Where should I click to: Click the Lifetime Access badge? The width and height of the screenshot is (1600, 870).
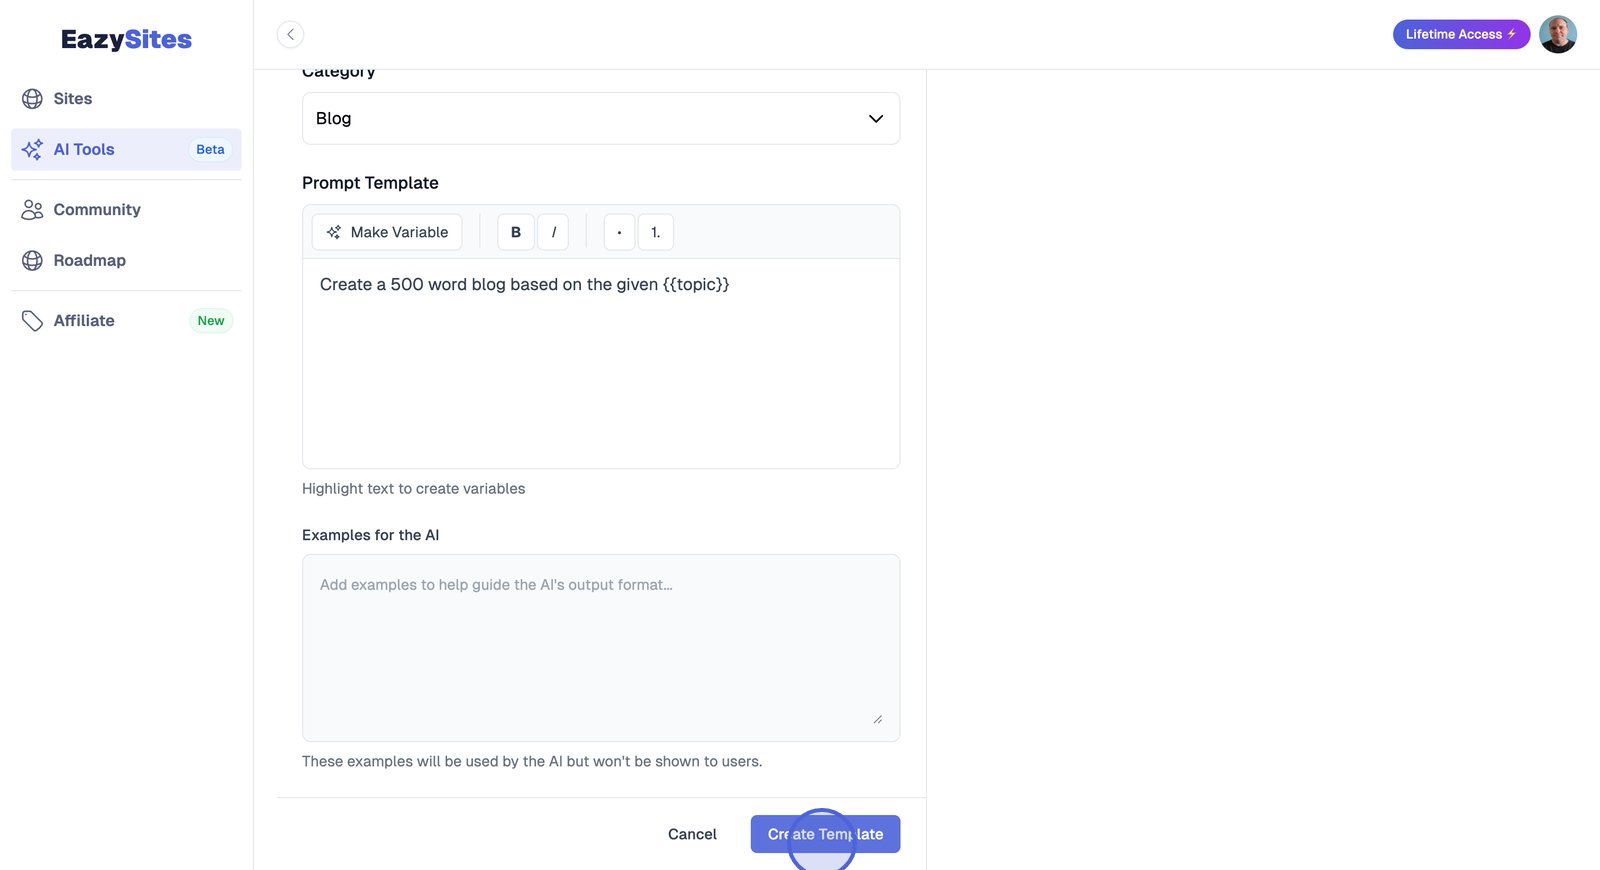[x=1460, y=34]
